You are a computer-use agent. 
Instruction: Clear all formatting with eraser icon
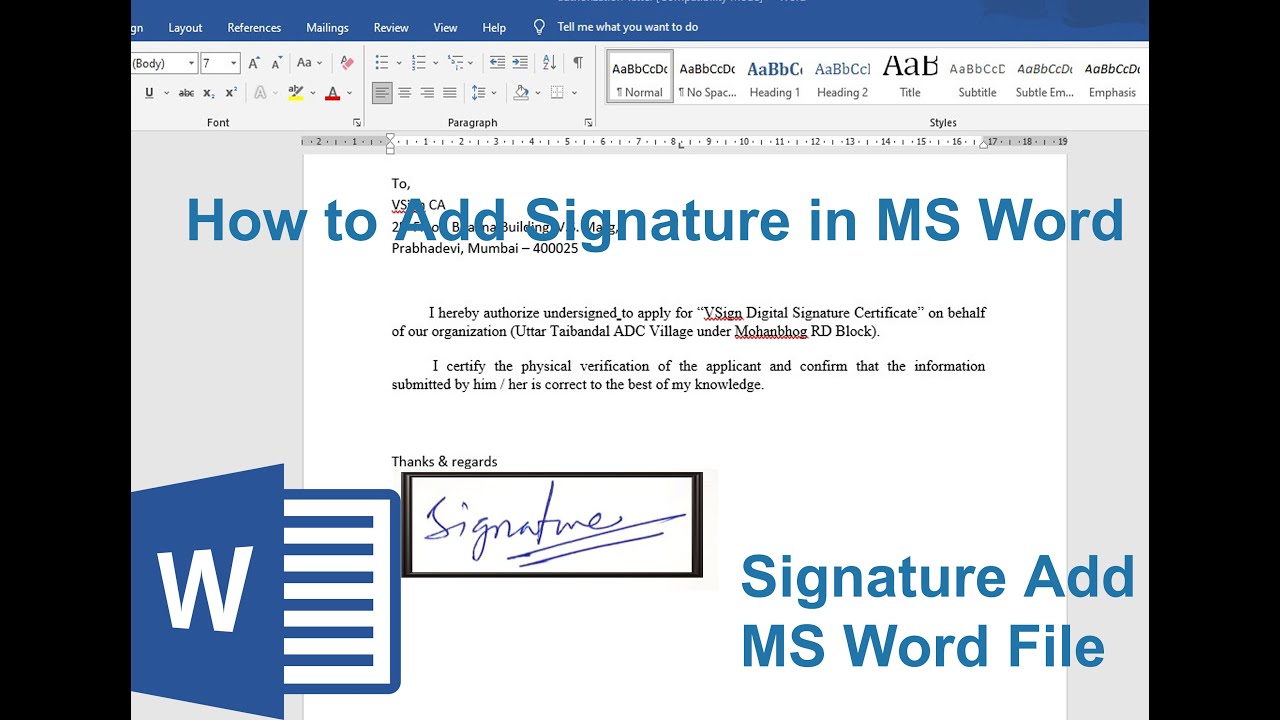[x=346, y=63]
